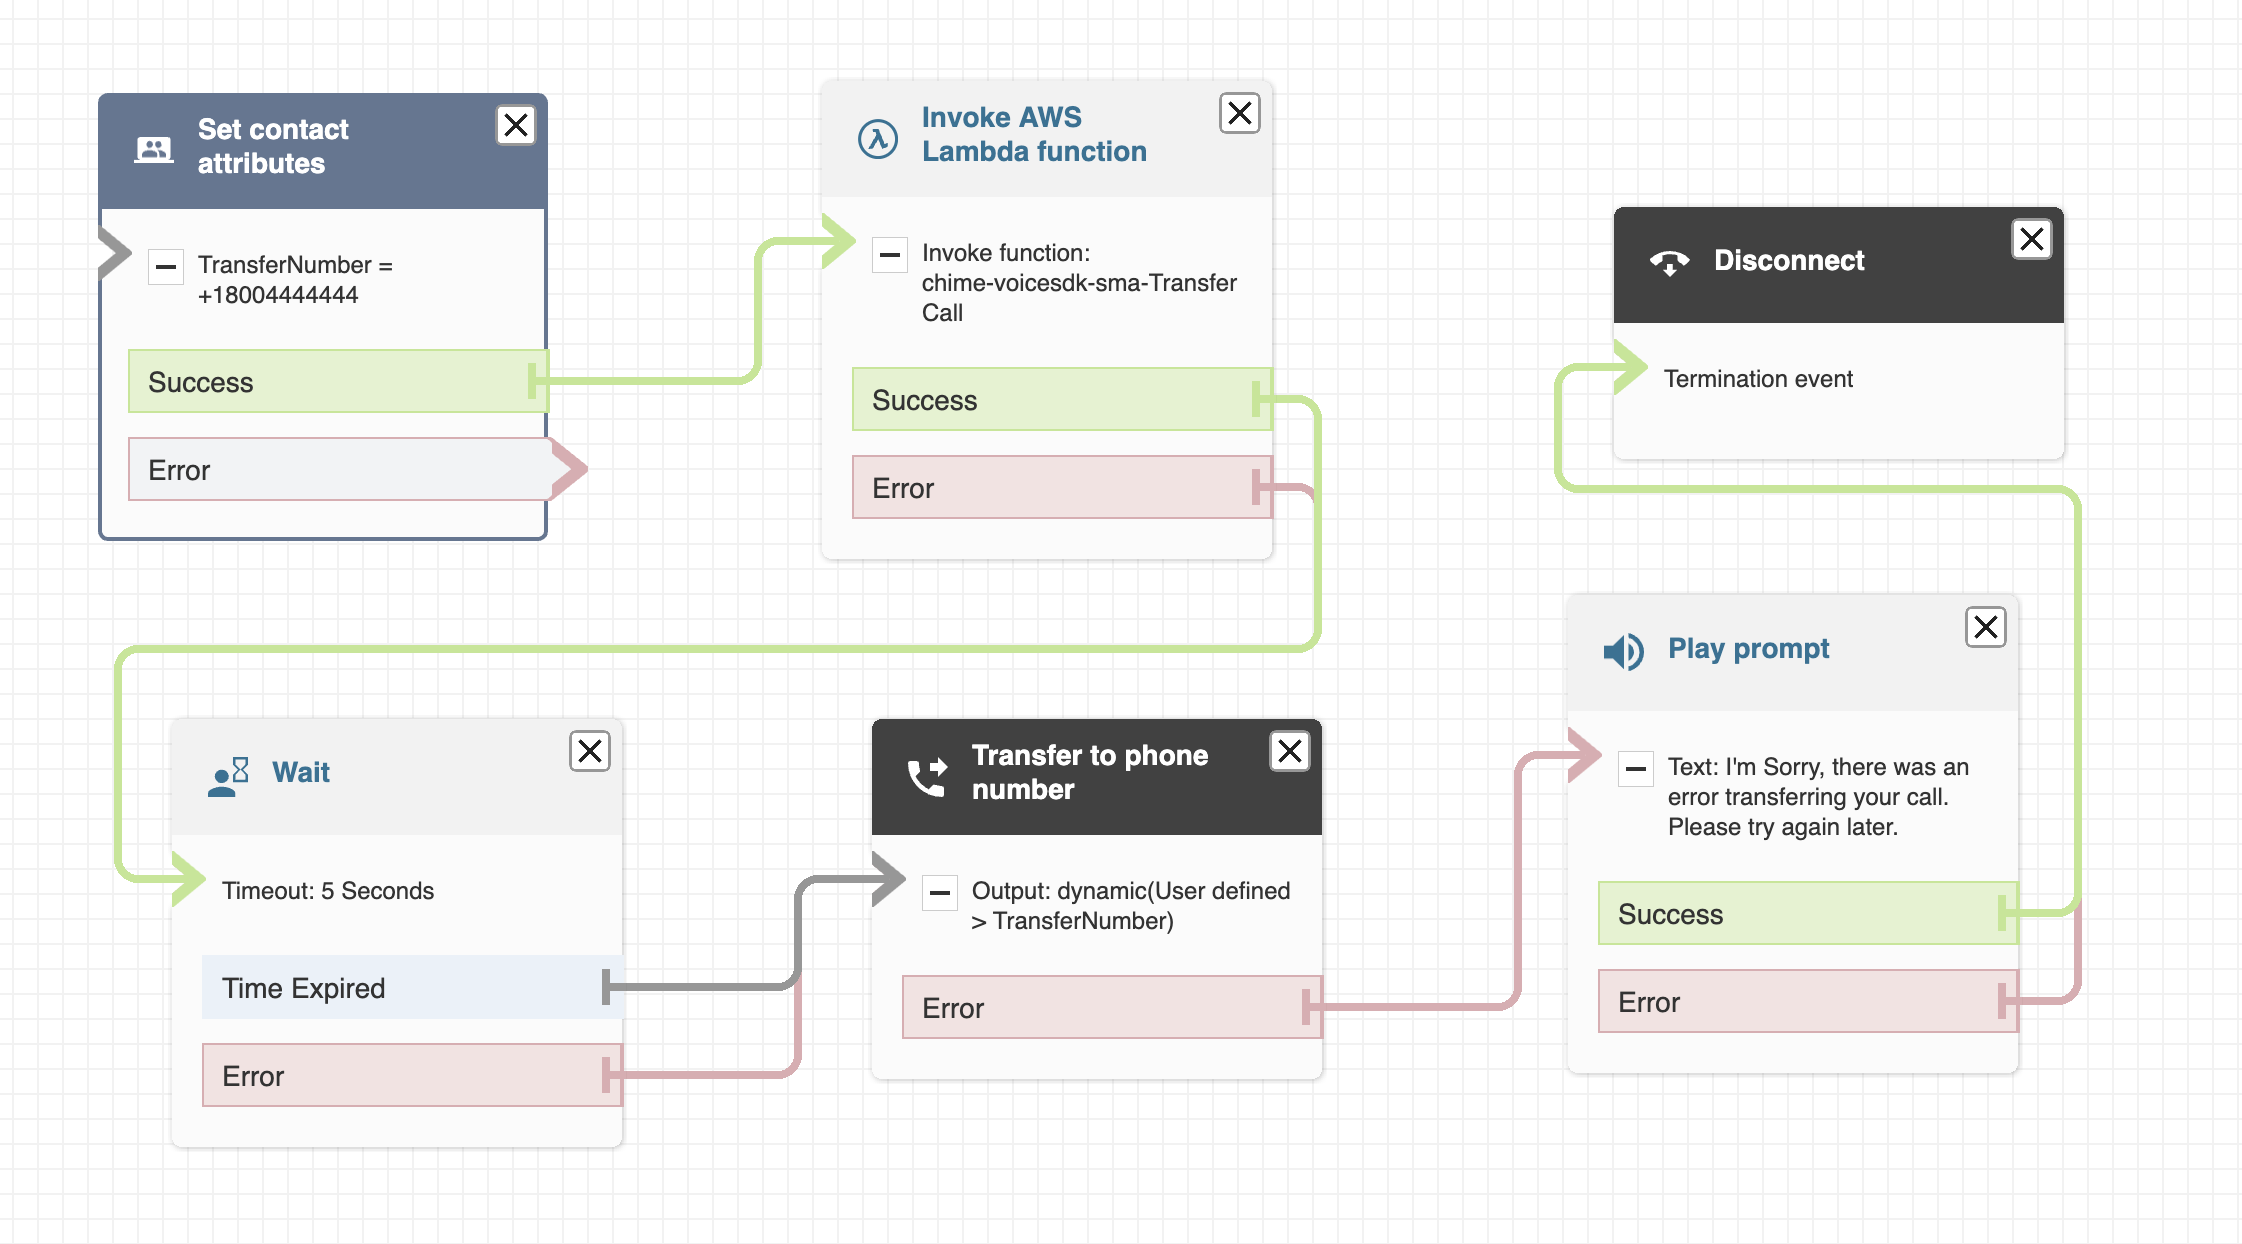Viewport: 2242px width, 1244px height.
Task: Open the Wait block title
Action: coord(300,772)
